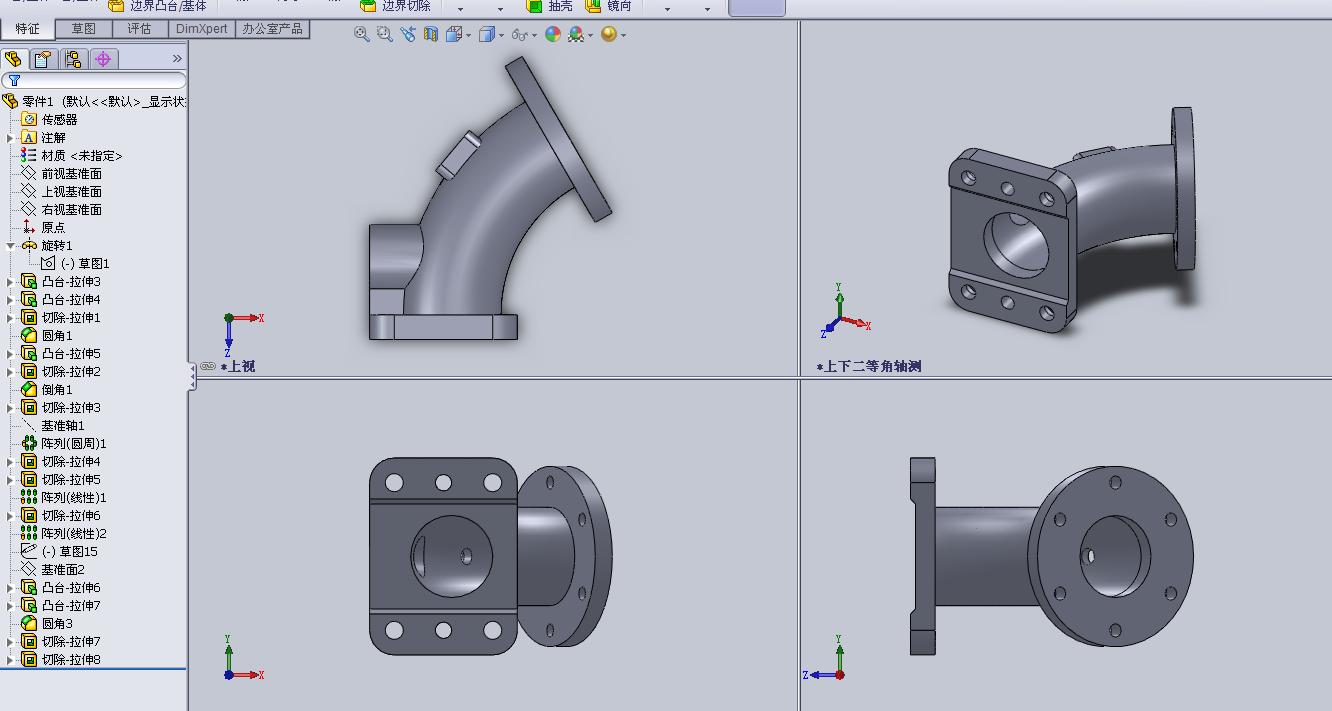
Task: Select the 上视基准面 plane
Action: pyautogui.click(x=61, y=191)
